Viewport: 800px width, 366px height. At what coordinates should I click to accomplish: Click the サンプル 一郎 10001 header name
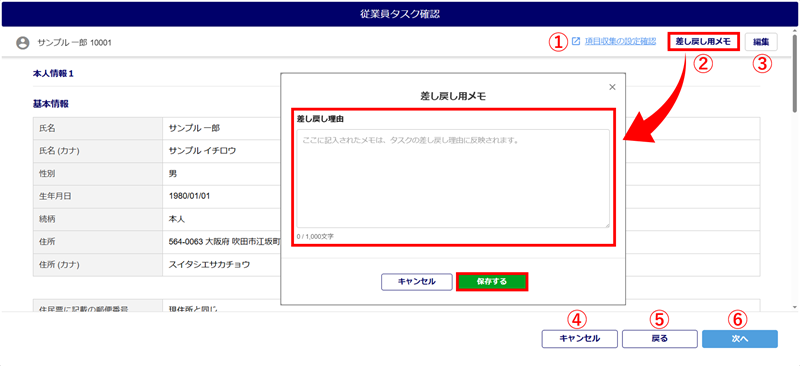(x=74, y=43)
